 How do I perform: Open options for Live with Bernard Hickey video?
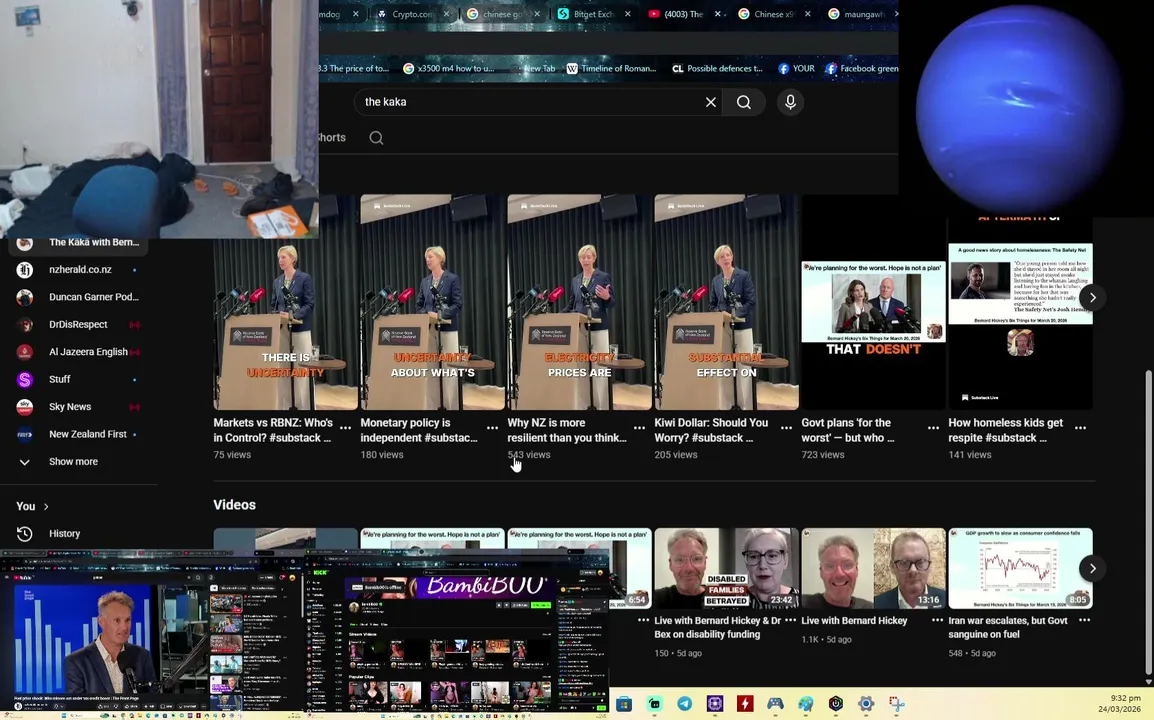click(x=937, y=621)
